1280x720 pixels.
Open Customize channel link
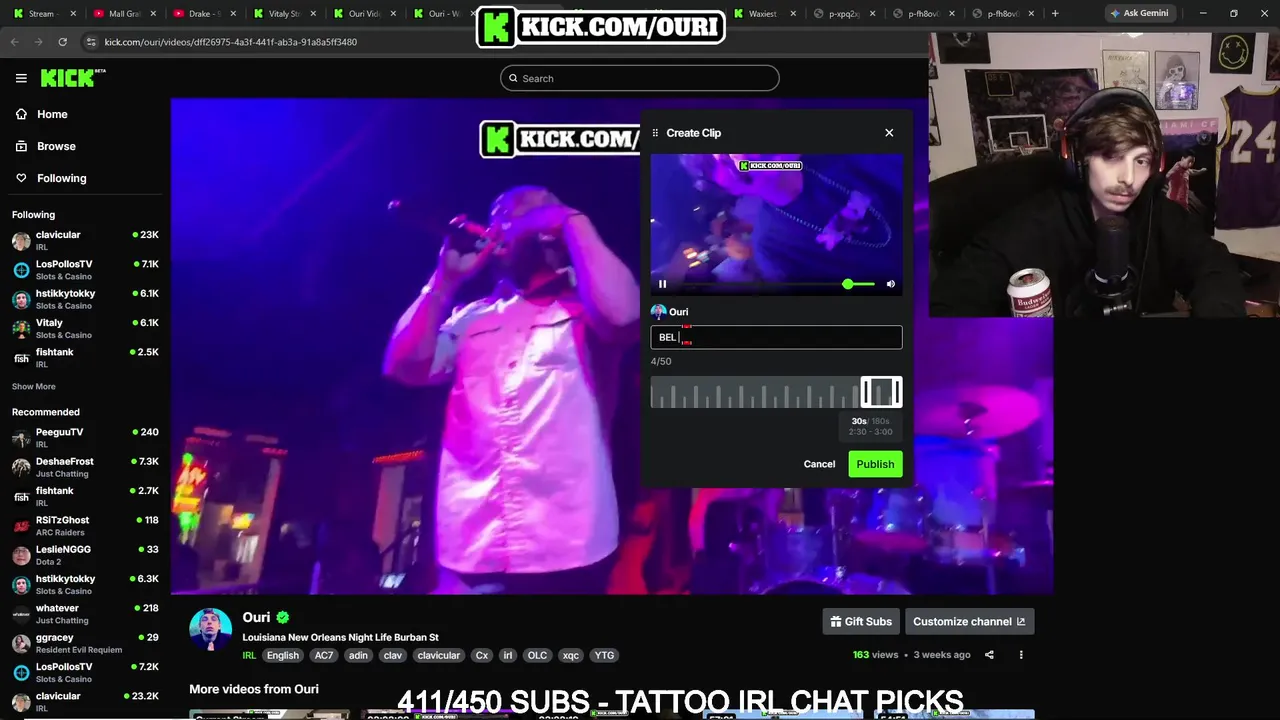[969, 622]
